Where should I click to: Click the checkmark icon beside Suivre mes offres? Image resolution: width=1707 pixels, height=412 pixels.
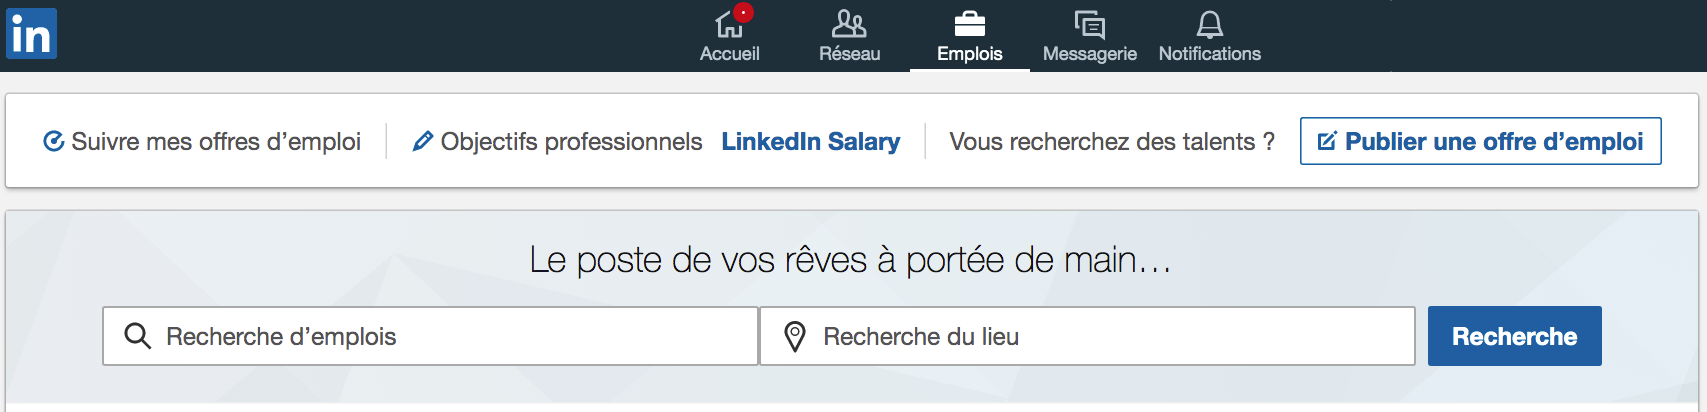[x=54, y=141]
